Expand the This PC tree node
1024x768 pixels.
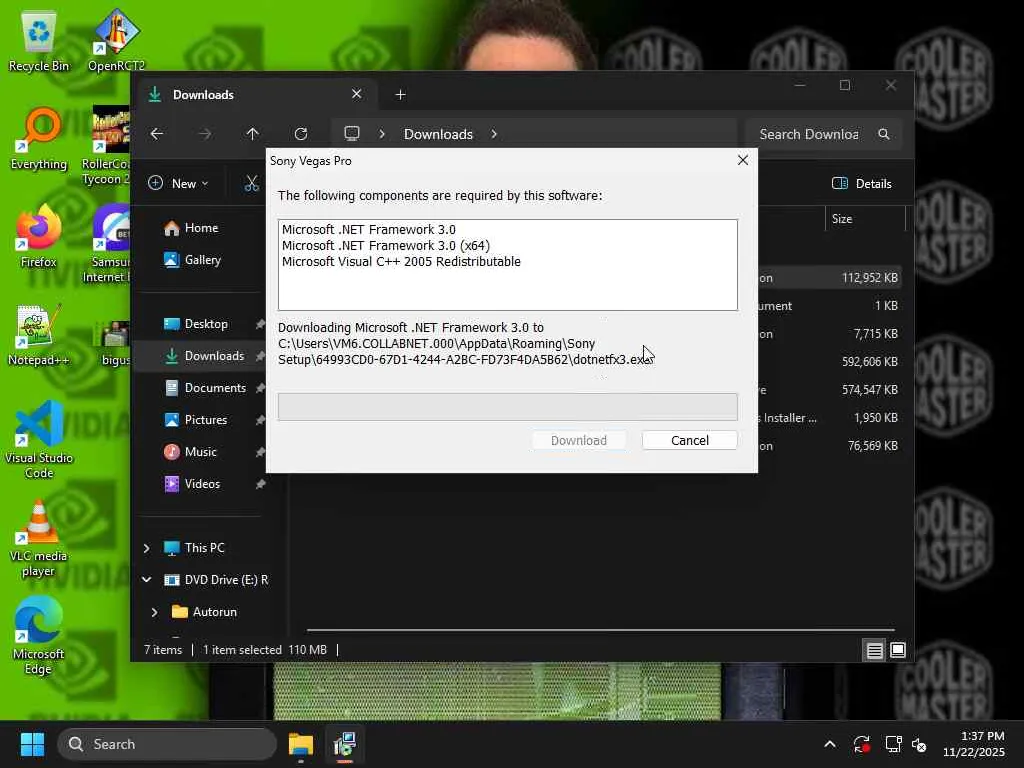coord(146,548)
